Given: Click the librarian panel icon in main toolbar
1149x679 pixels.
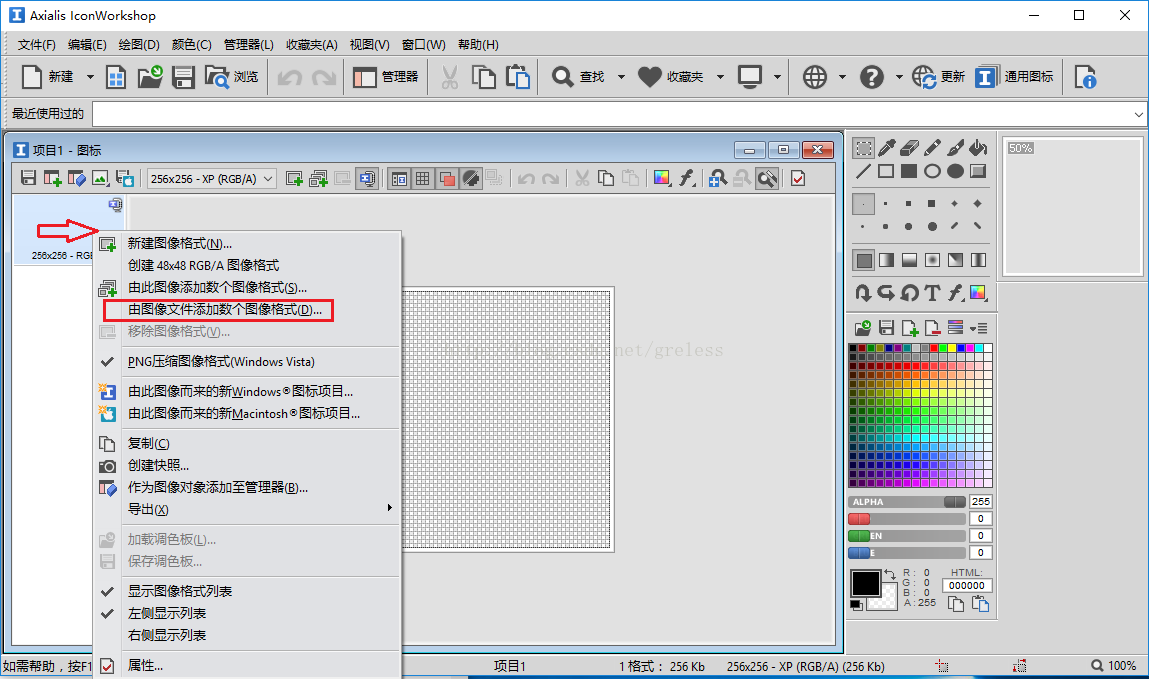Looking at the screenshot, I should [364, 77].
